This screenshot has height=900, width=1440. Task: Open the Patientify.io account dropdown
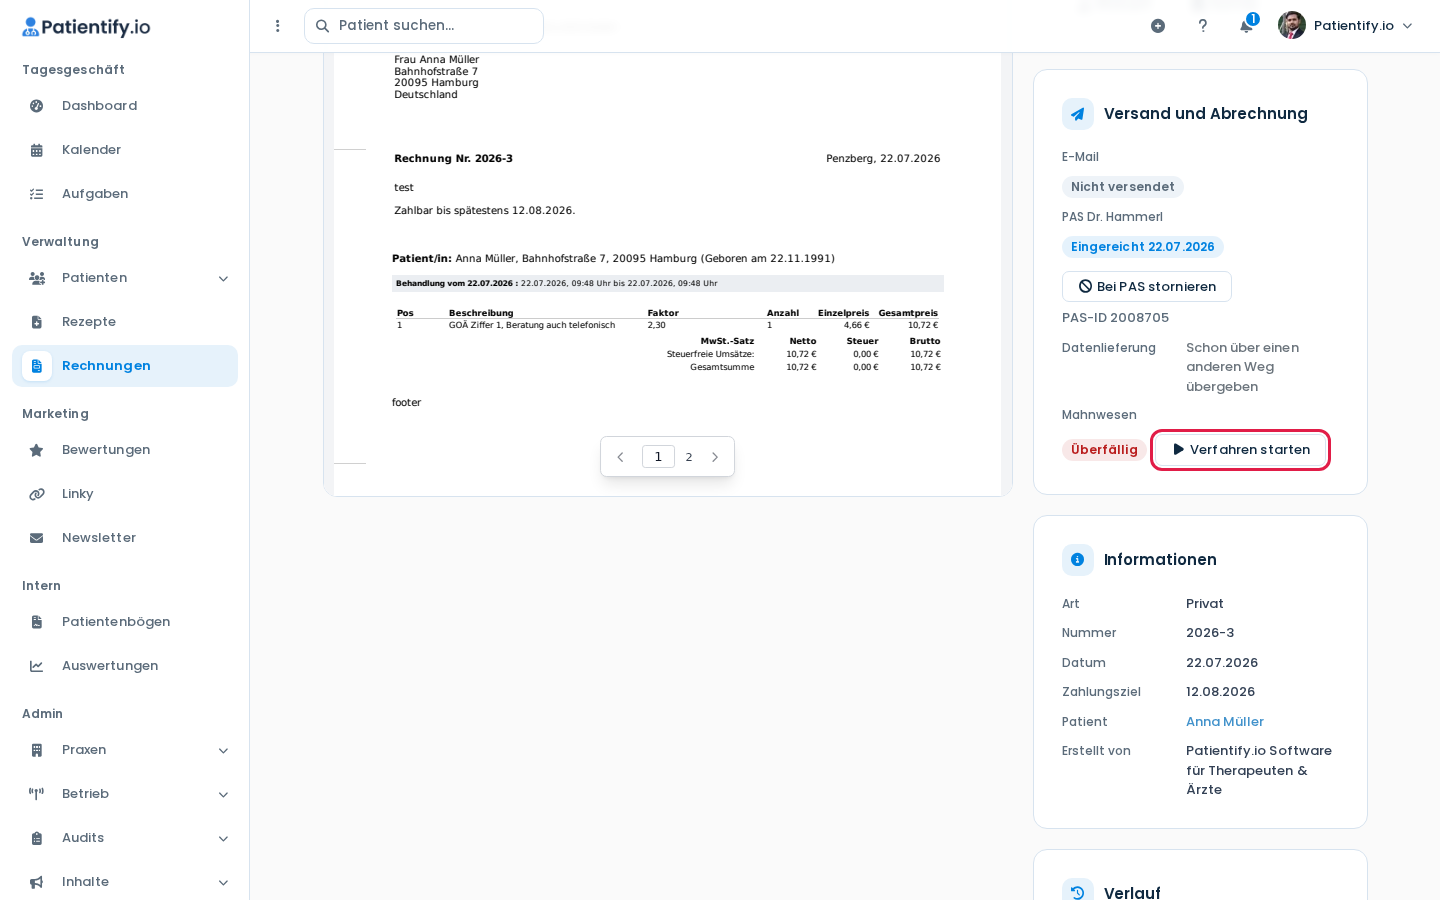(1347, 26)
